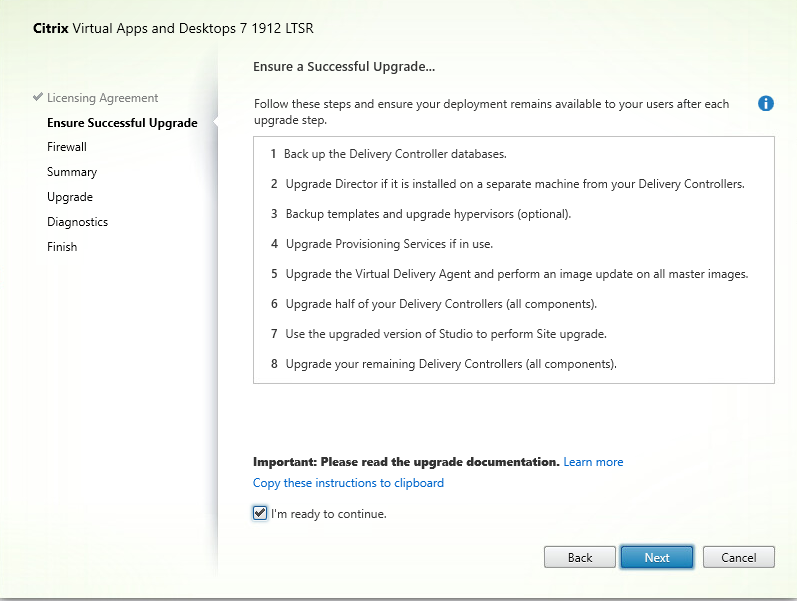The image size is (797, 601).
Task: Select the Summary step in sidebar
Action: [x=72, y=172]
